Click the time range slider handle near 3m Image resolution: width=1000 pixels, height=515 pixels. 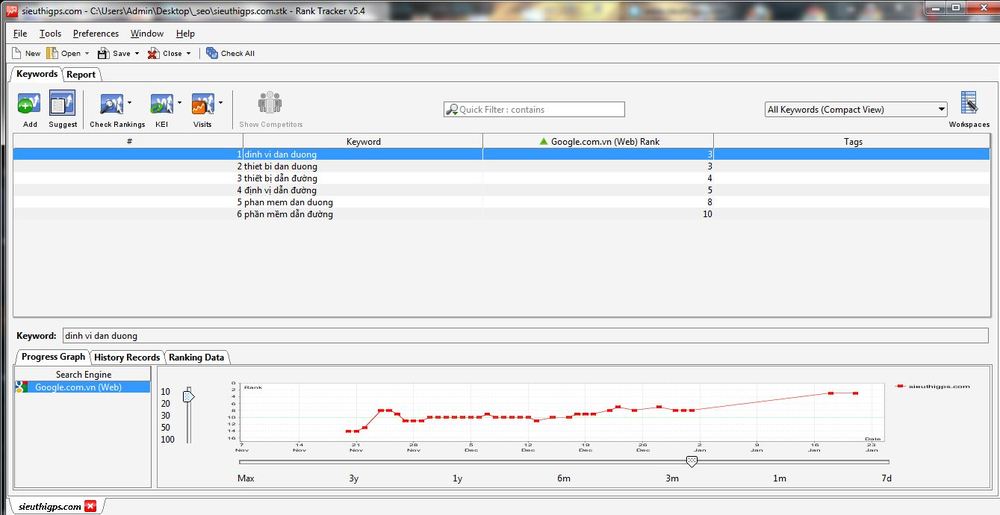[x=691, y=461]
